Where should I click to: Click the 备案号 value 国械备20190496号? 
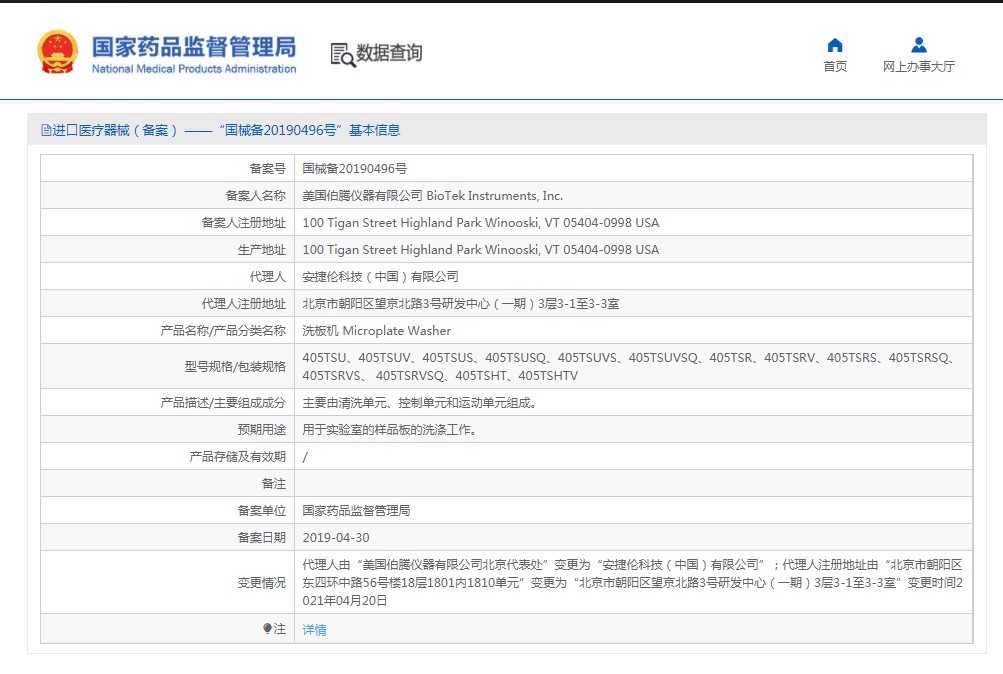click(354, 169)
